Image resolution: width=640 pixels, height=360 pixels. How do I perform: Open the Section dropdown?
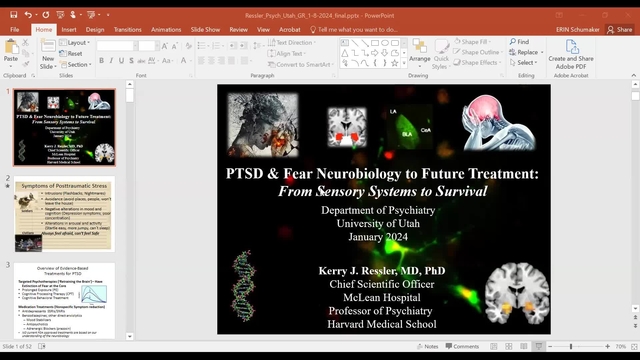pyautogui.click(x=76, y=64)
